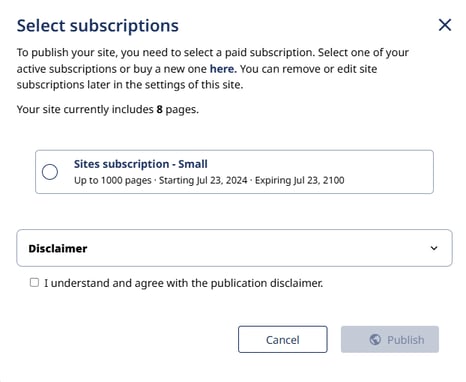Click the "Cancel" text label
This screenshot has width=466, height=382.
(283, 340)
